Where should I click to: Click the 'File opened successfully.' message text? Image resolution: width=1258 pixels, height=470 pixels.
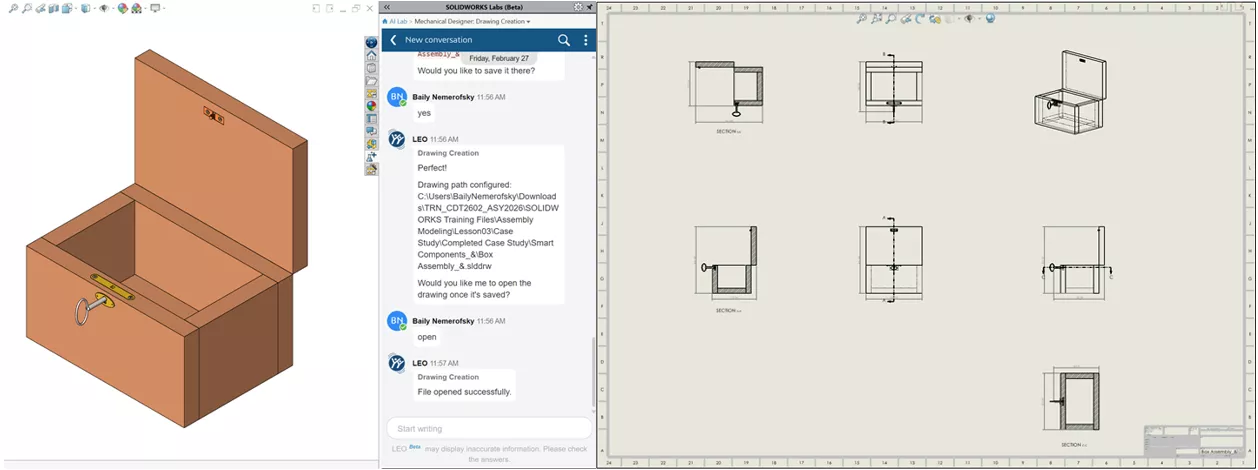464,392
